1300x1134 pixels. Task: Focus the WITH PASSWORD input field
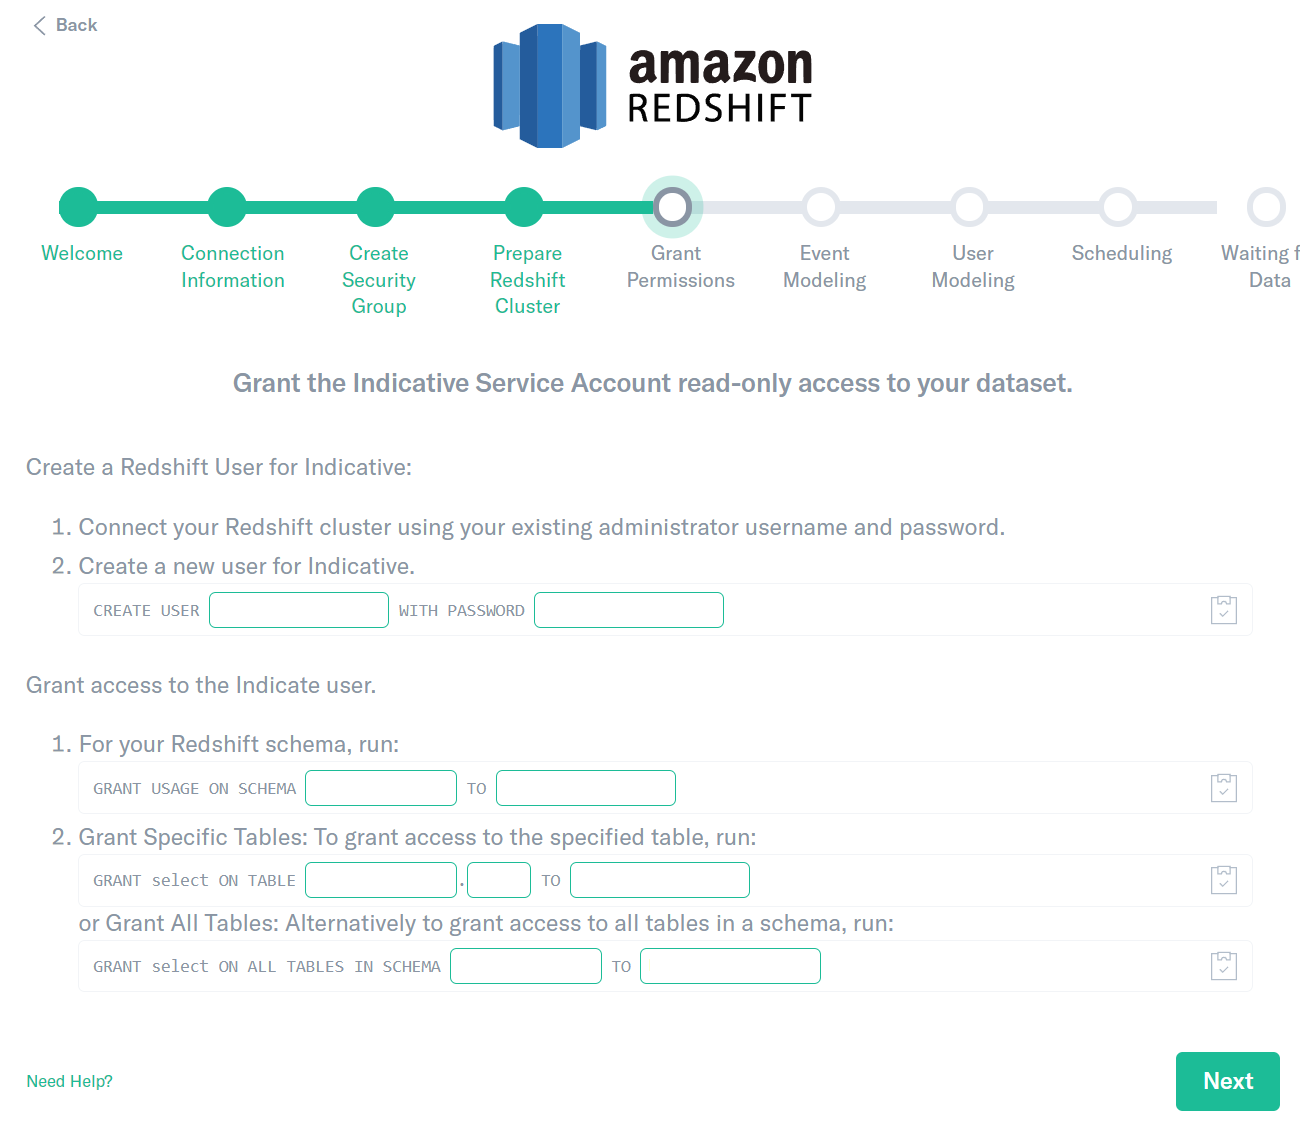click(629, 610)
